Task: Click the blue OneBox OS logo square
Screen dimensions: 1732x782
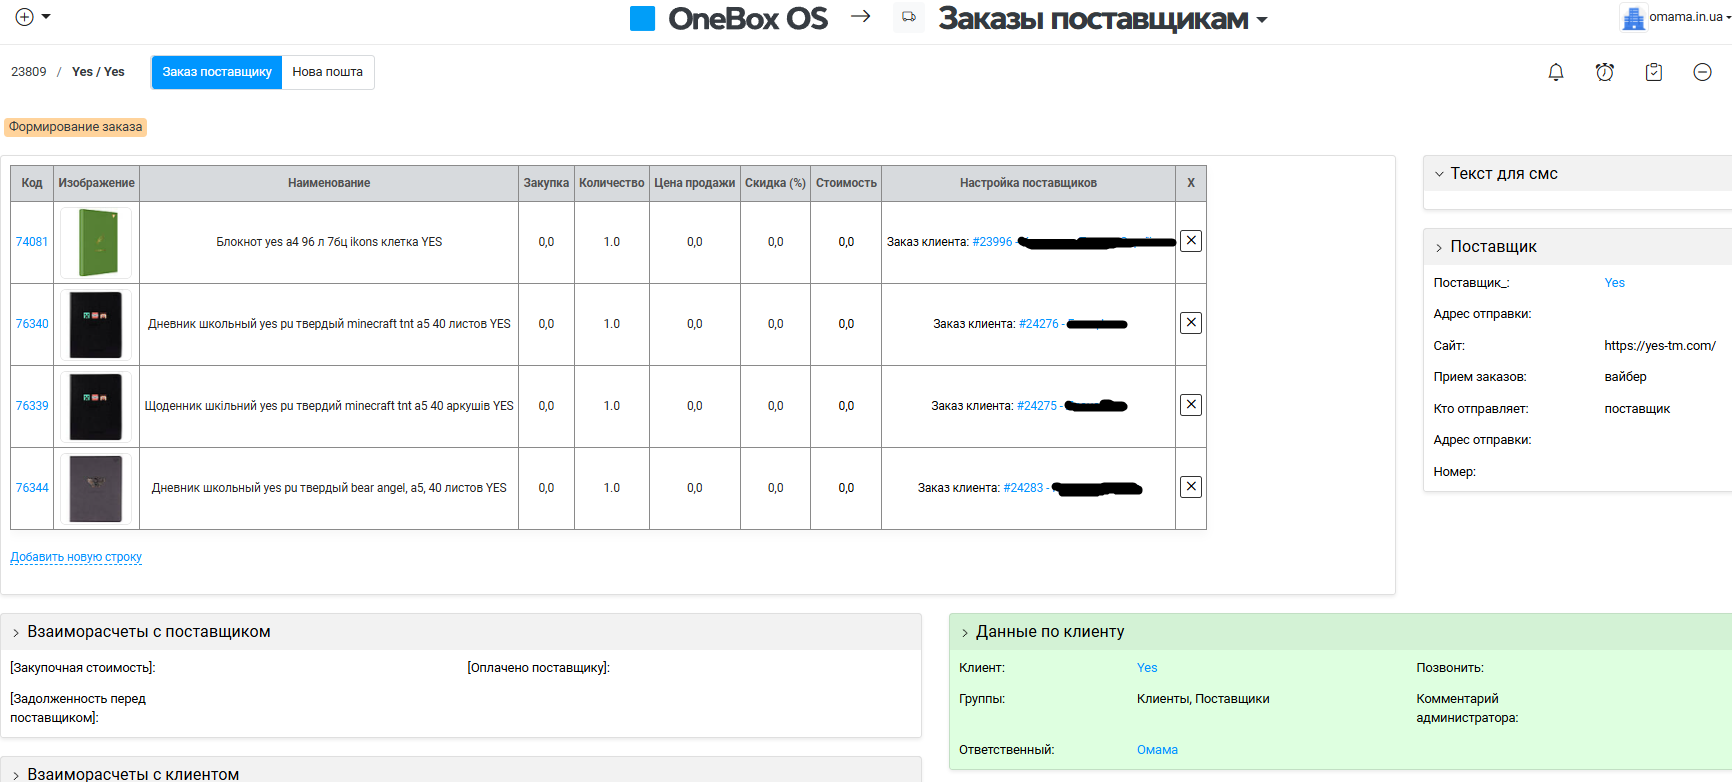Action: pyautogui.click(x=642, y=19)
